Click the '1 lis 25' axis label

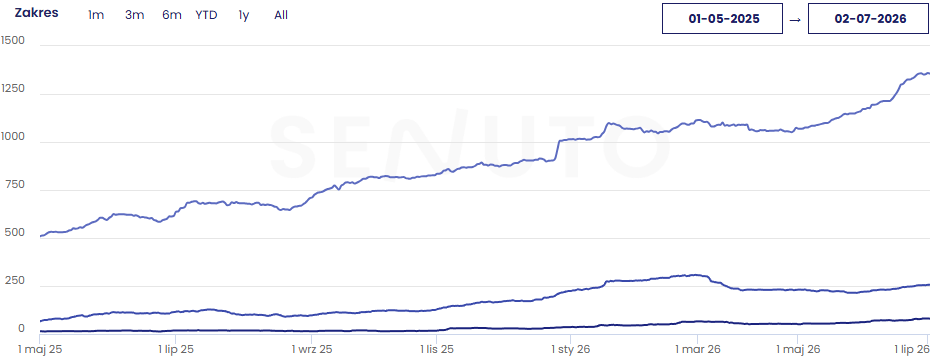coord(437,349)
